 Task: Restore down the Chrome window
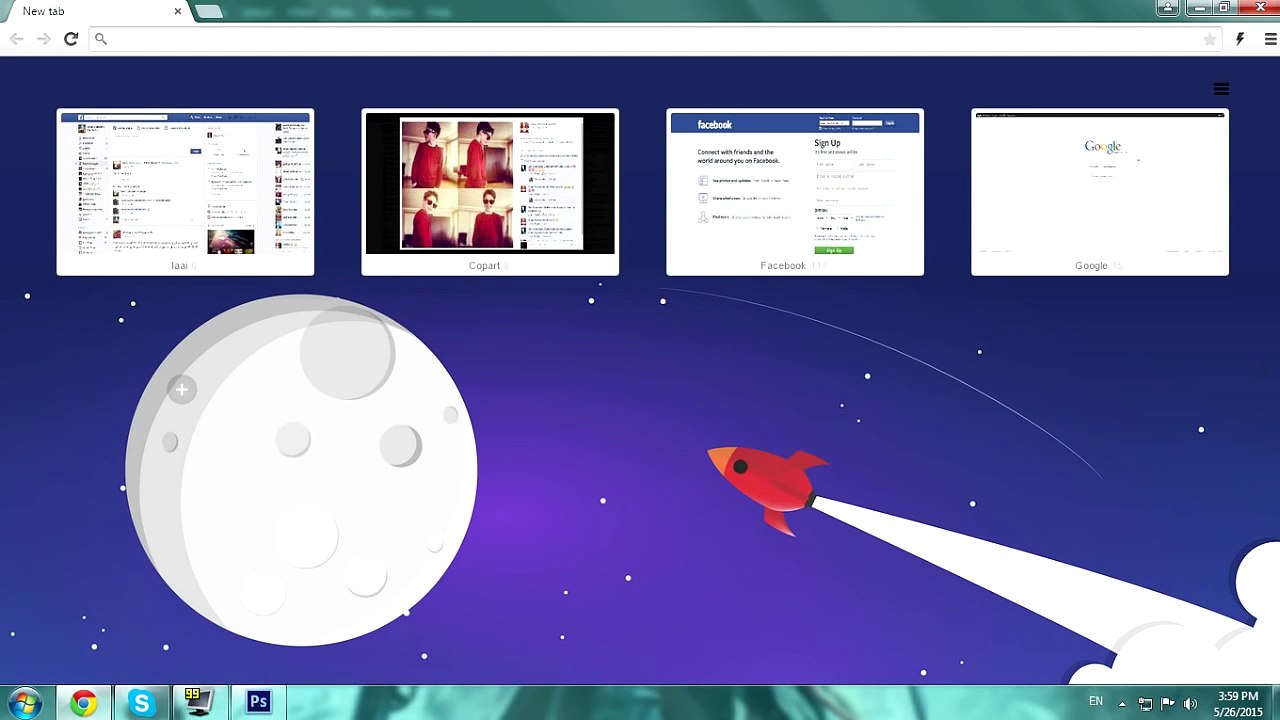click(x=1225, y=8)
